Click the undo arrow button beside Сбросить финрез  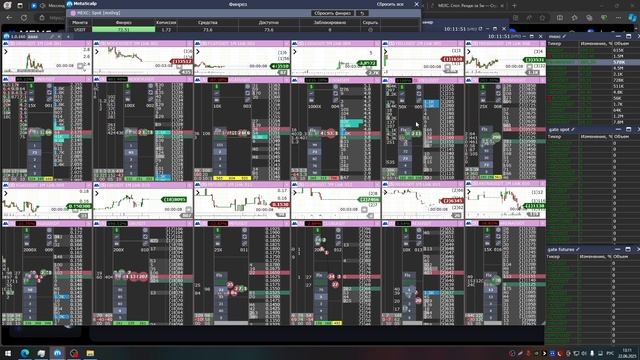click(x=362, y=13)
